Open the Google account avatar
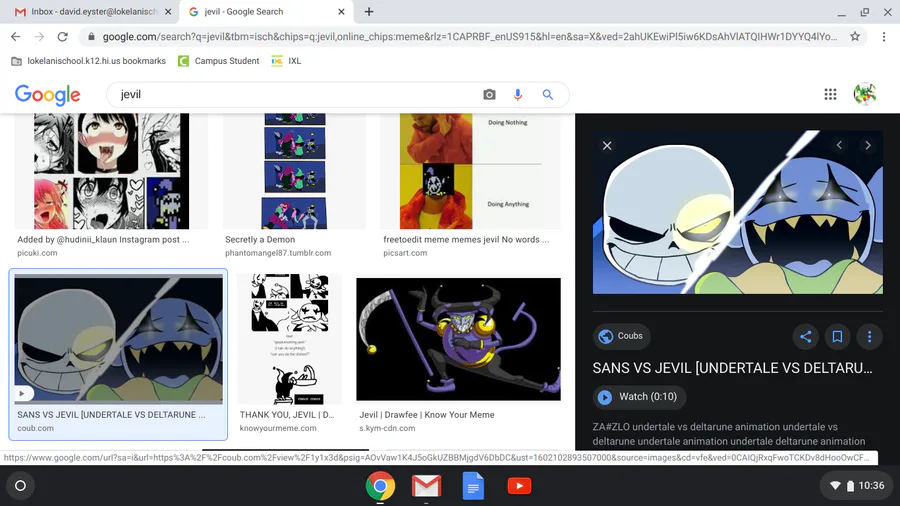 [x=864, y=94]
